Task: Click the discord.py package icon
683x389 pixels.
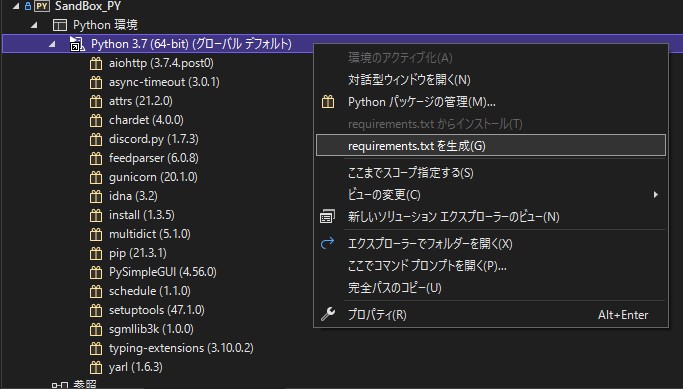Action: pyautogui.click(x=96, y=139)
